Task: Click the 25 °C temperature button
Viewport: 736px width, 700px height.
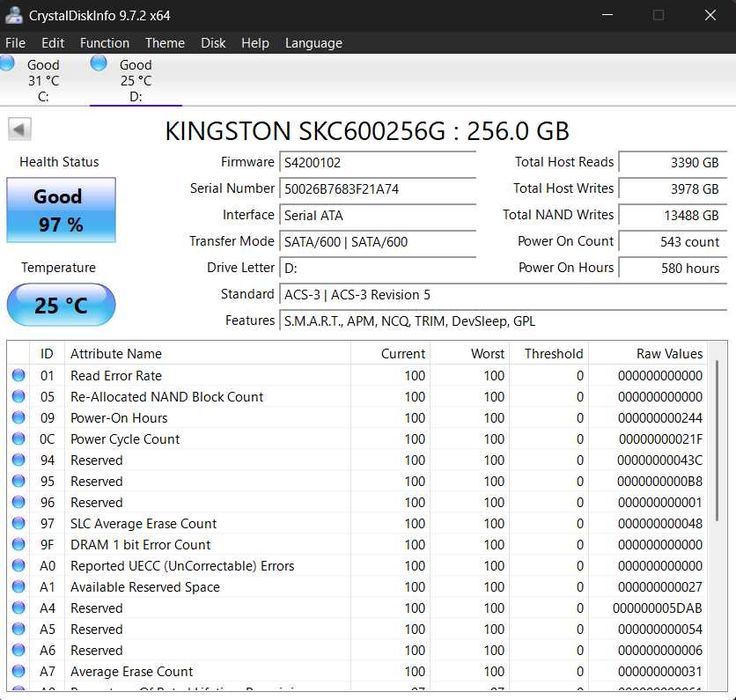Action: (61, 305)
